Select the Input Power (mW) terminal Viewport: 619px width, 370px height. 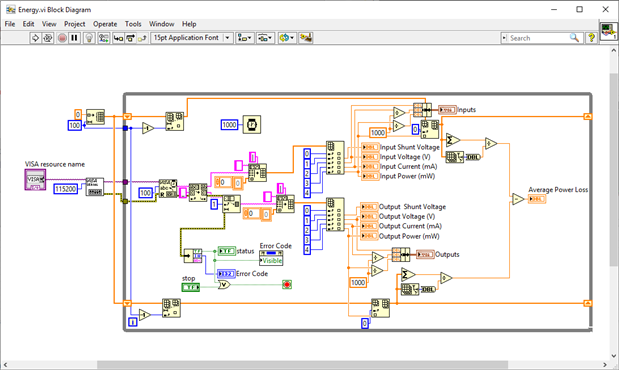click(370, 177)
